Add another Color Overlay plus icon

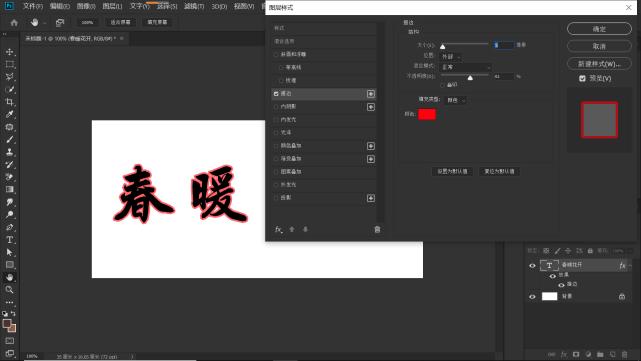(371, 146)
